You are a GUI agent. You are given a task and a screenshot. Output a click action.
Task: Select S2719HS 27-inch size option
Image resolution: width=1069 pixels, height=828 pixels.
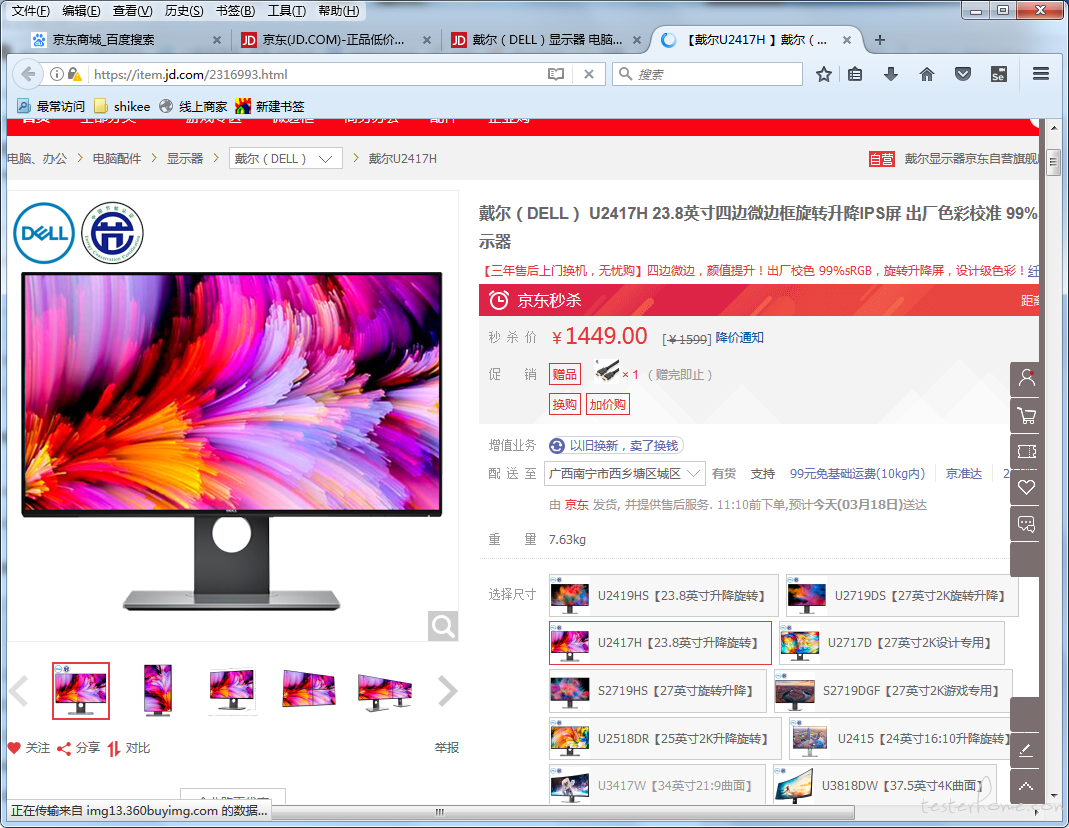[x=657, y=690]
